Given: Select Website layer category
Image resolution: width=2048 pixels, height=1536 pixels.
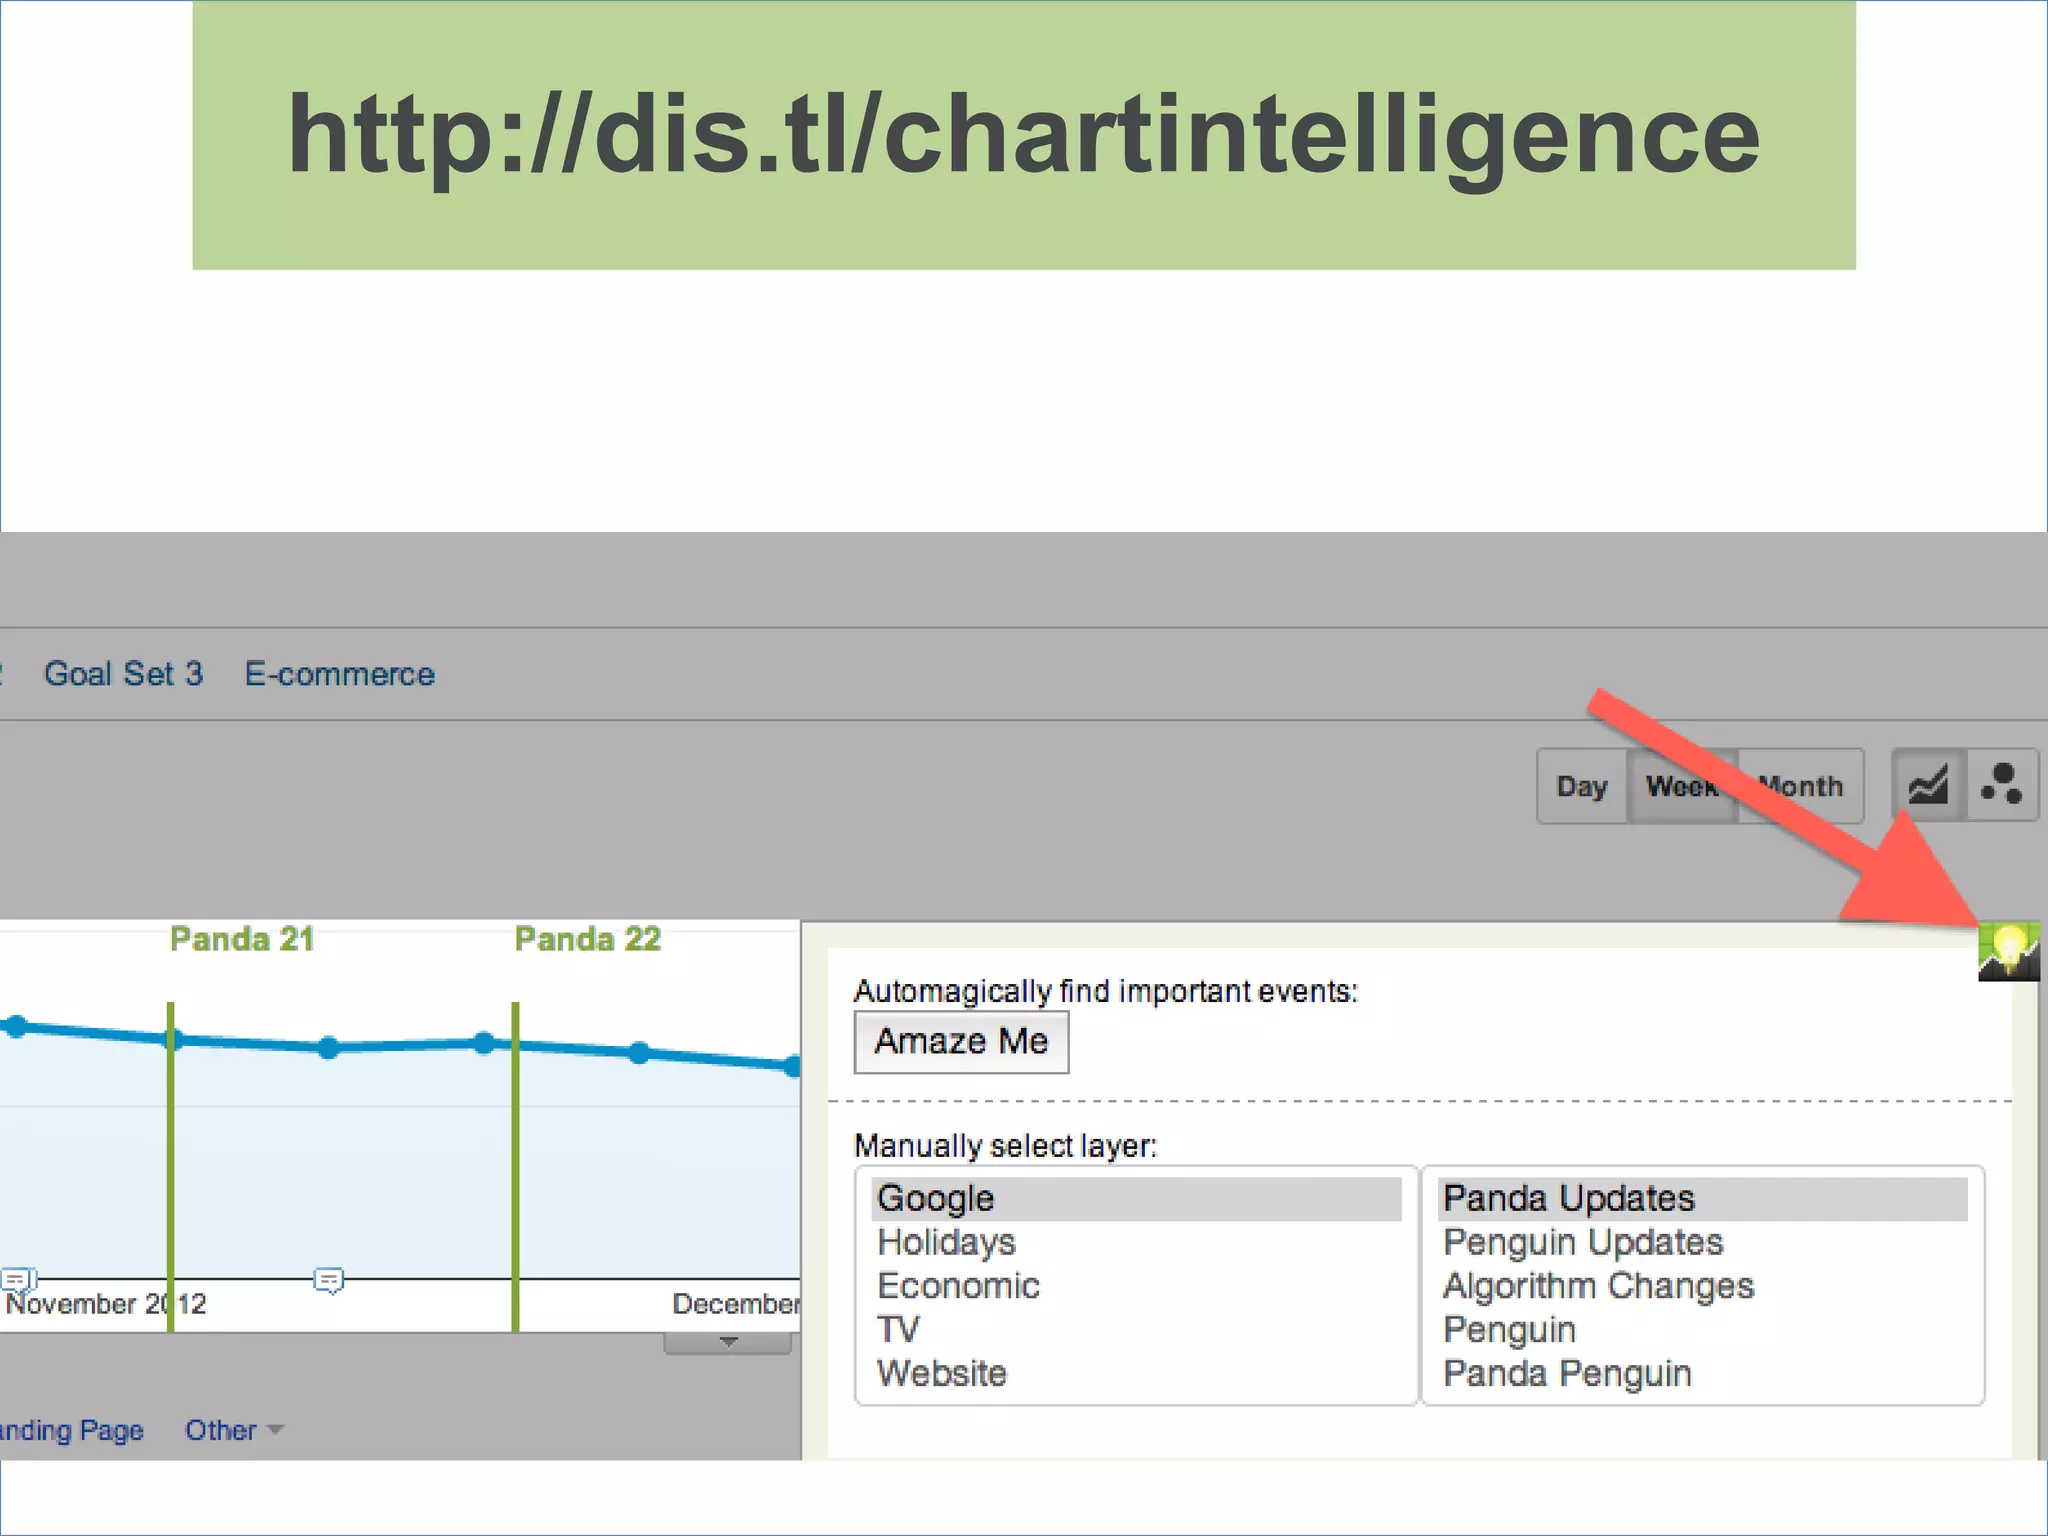Looking at the screenshot, I should pos(1136,1374).
